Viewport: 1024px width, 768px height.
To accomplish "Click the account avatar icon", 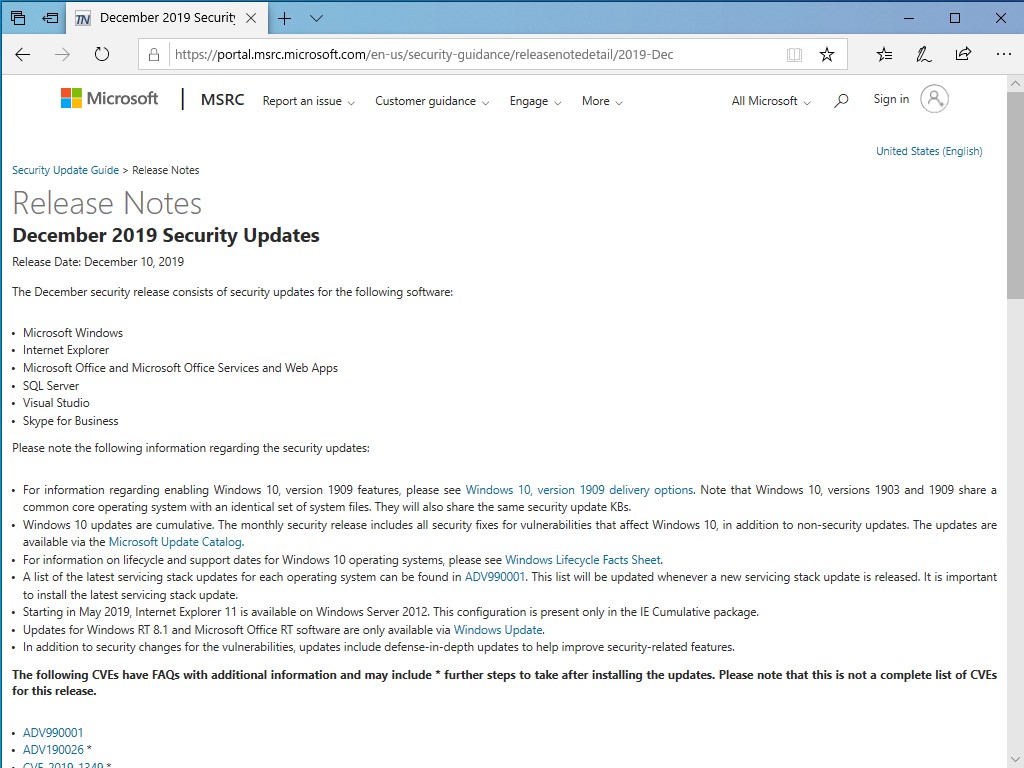I will (935, 99).
